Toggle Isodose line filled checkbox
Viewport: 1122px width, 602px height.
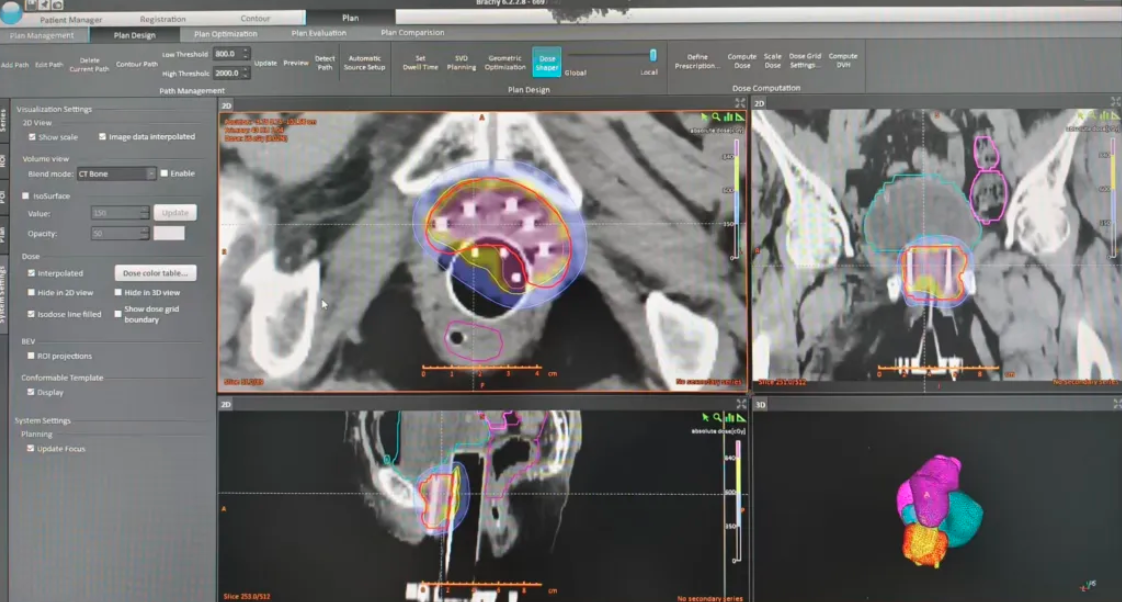click(31, 314)
